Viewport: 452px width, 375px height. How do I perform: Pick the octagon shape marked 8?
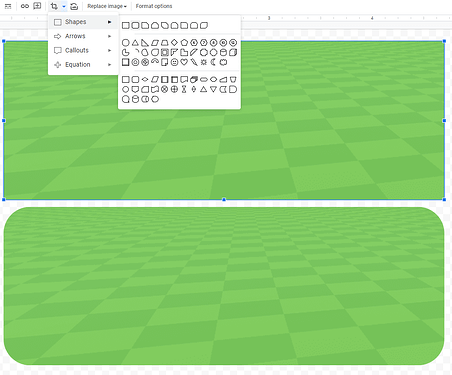pyautogui.click(x=213, y=43)
